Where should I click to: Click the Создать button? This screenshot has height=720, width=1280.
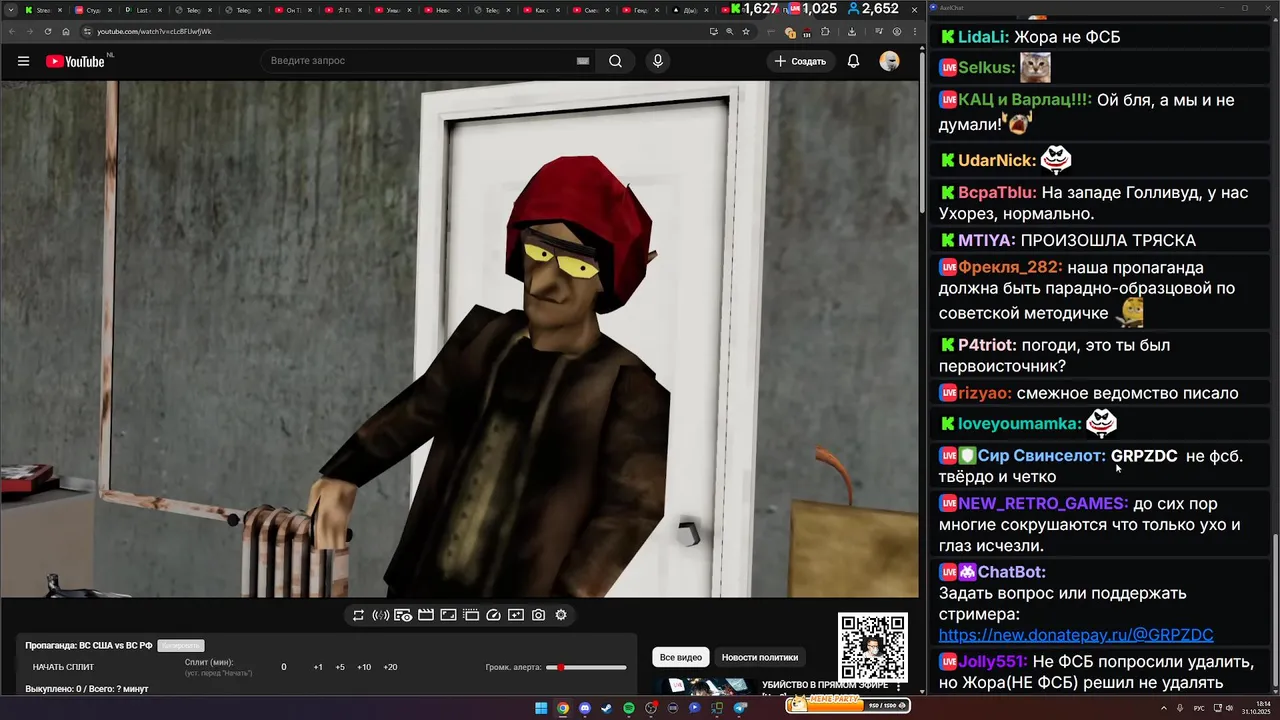[800, 61]
